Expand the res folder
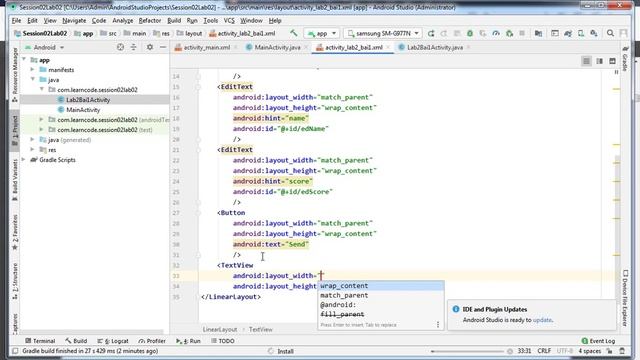 33,150
